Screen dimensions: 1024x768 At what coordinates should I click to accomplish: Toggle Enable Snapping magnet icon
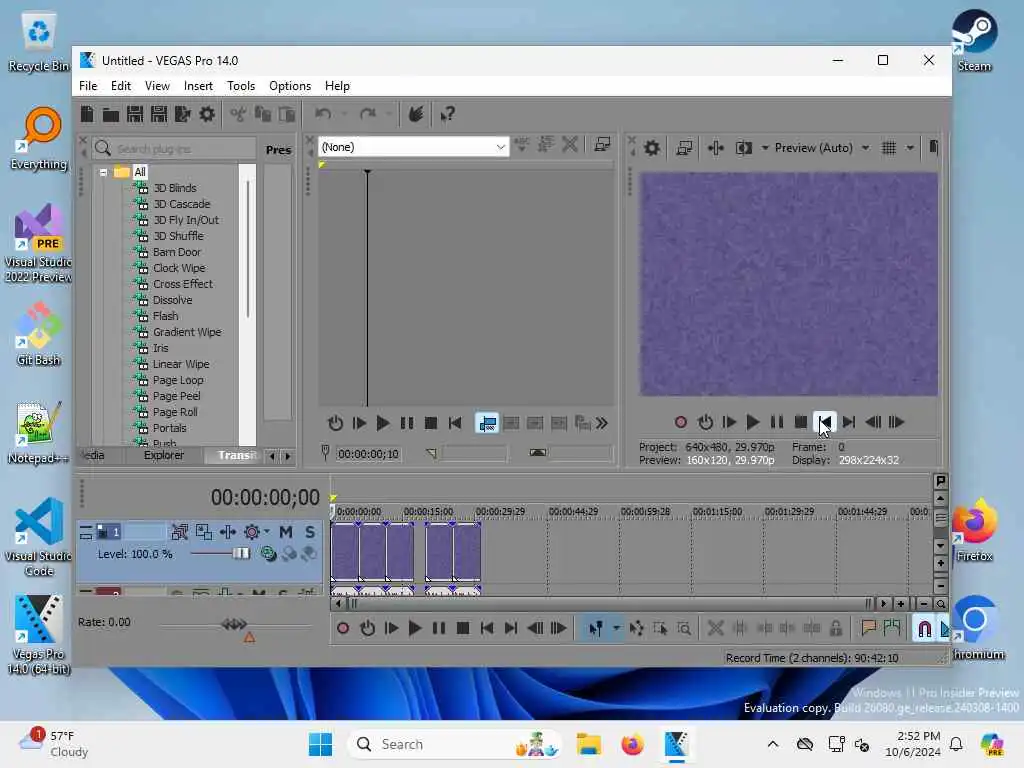[924, 628]
